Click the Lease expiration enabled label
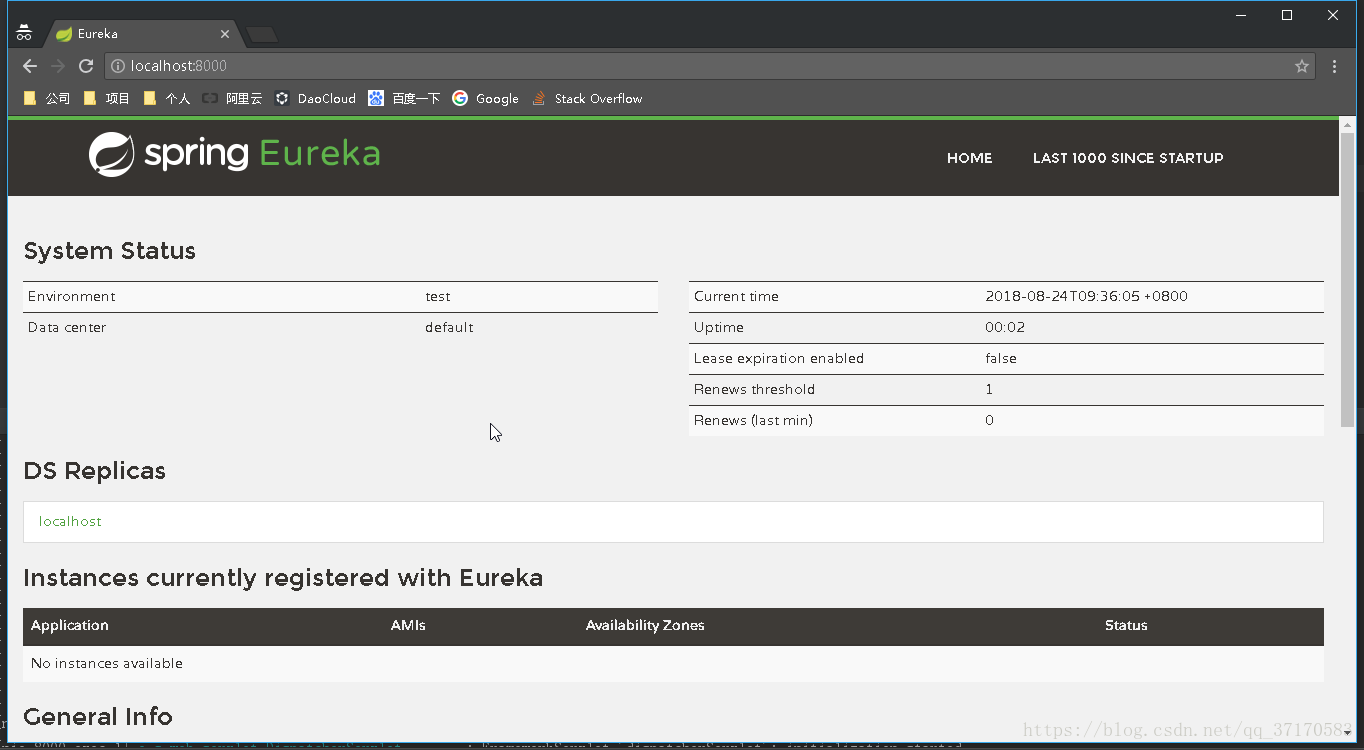This screenshot has width=1364, height=750. pyautogui.click(x=779, y=358)
